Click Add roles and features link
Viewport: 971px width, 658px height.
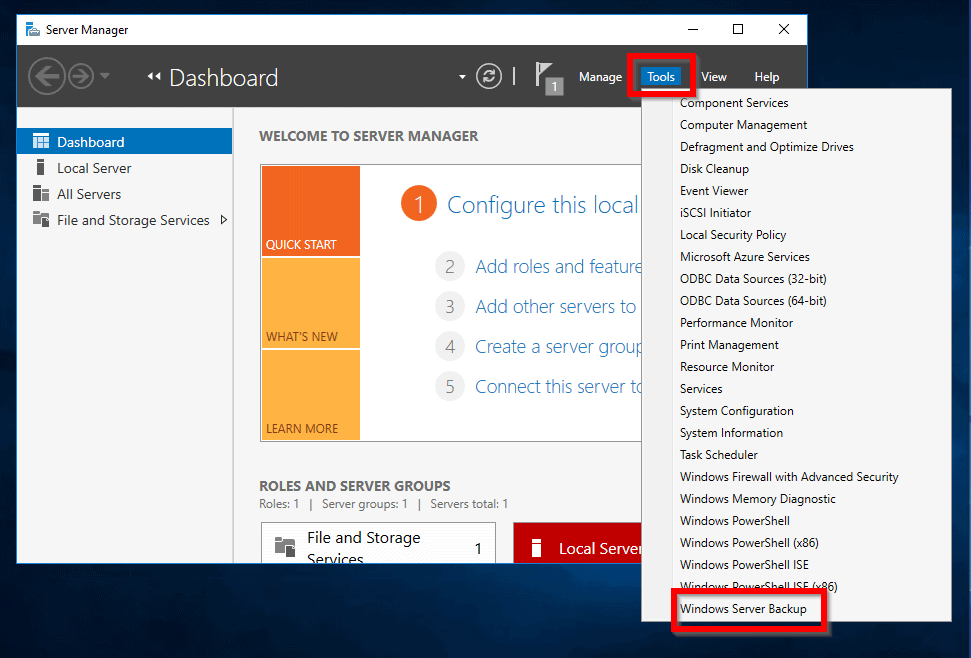coord(558,267)
